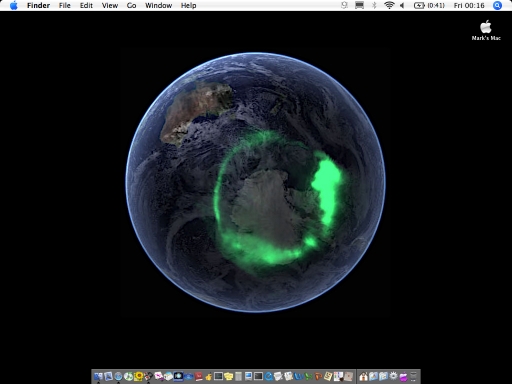Open the Home folder in Dock
Image resolution: width=512 pixels, height=384 pixels.
[364, 376]
